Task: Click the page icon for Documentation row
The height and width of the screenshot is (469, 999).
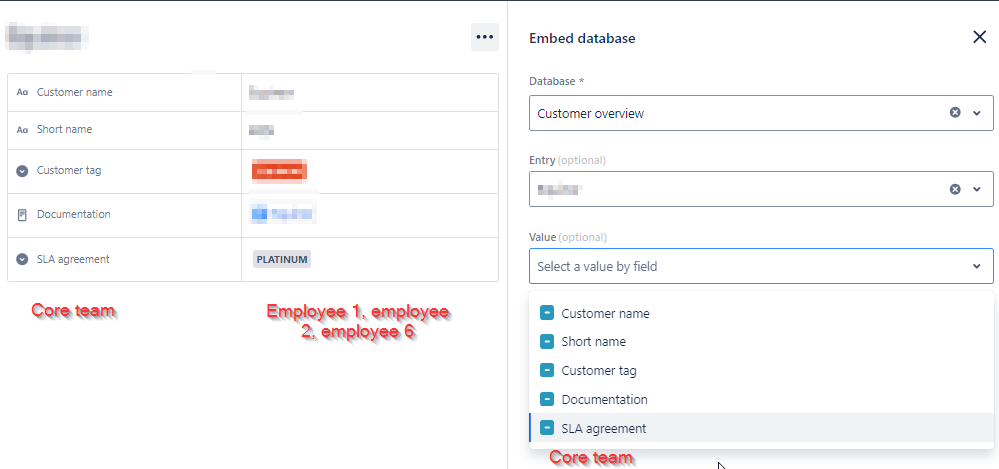Action: (22, 215)
